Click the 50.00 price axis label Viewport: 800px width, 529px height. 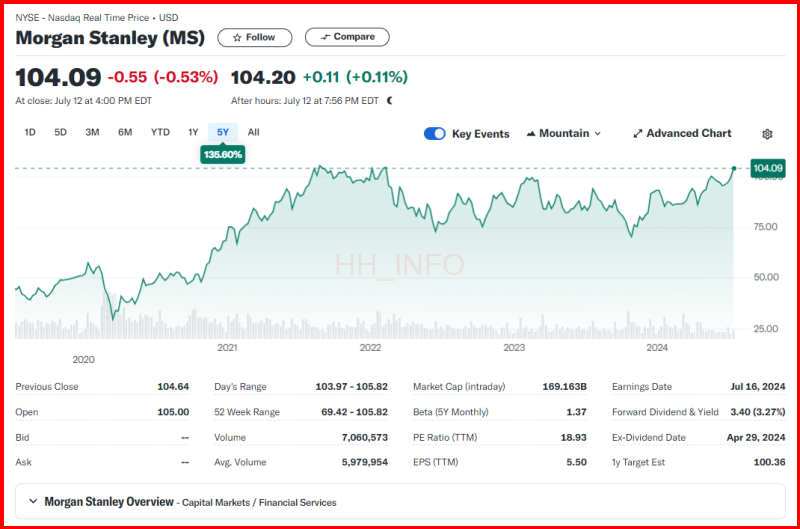(766, 278)
